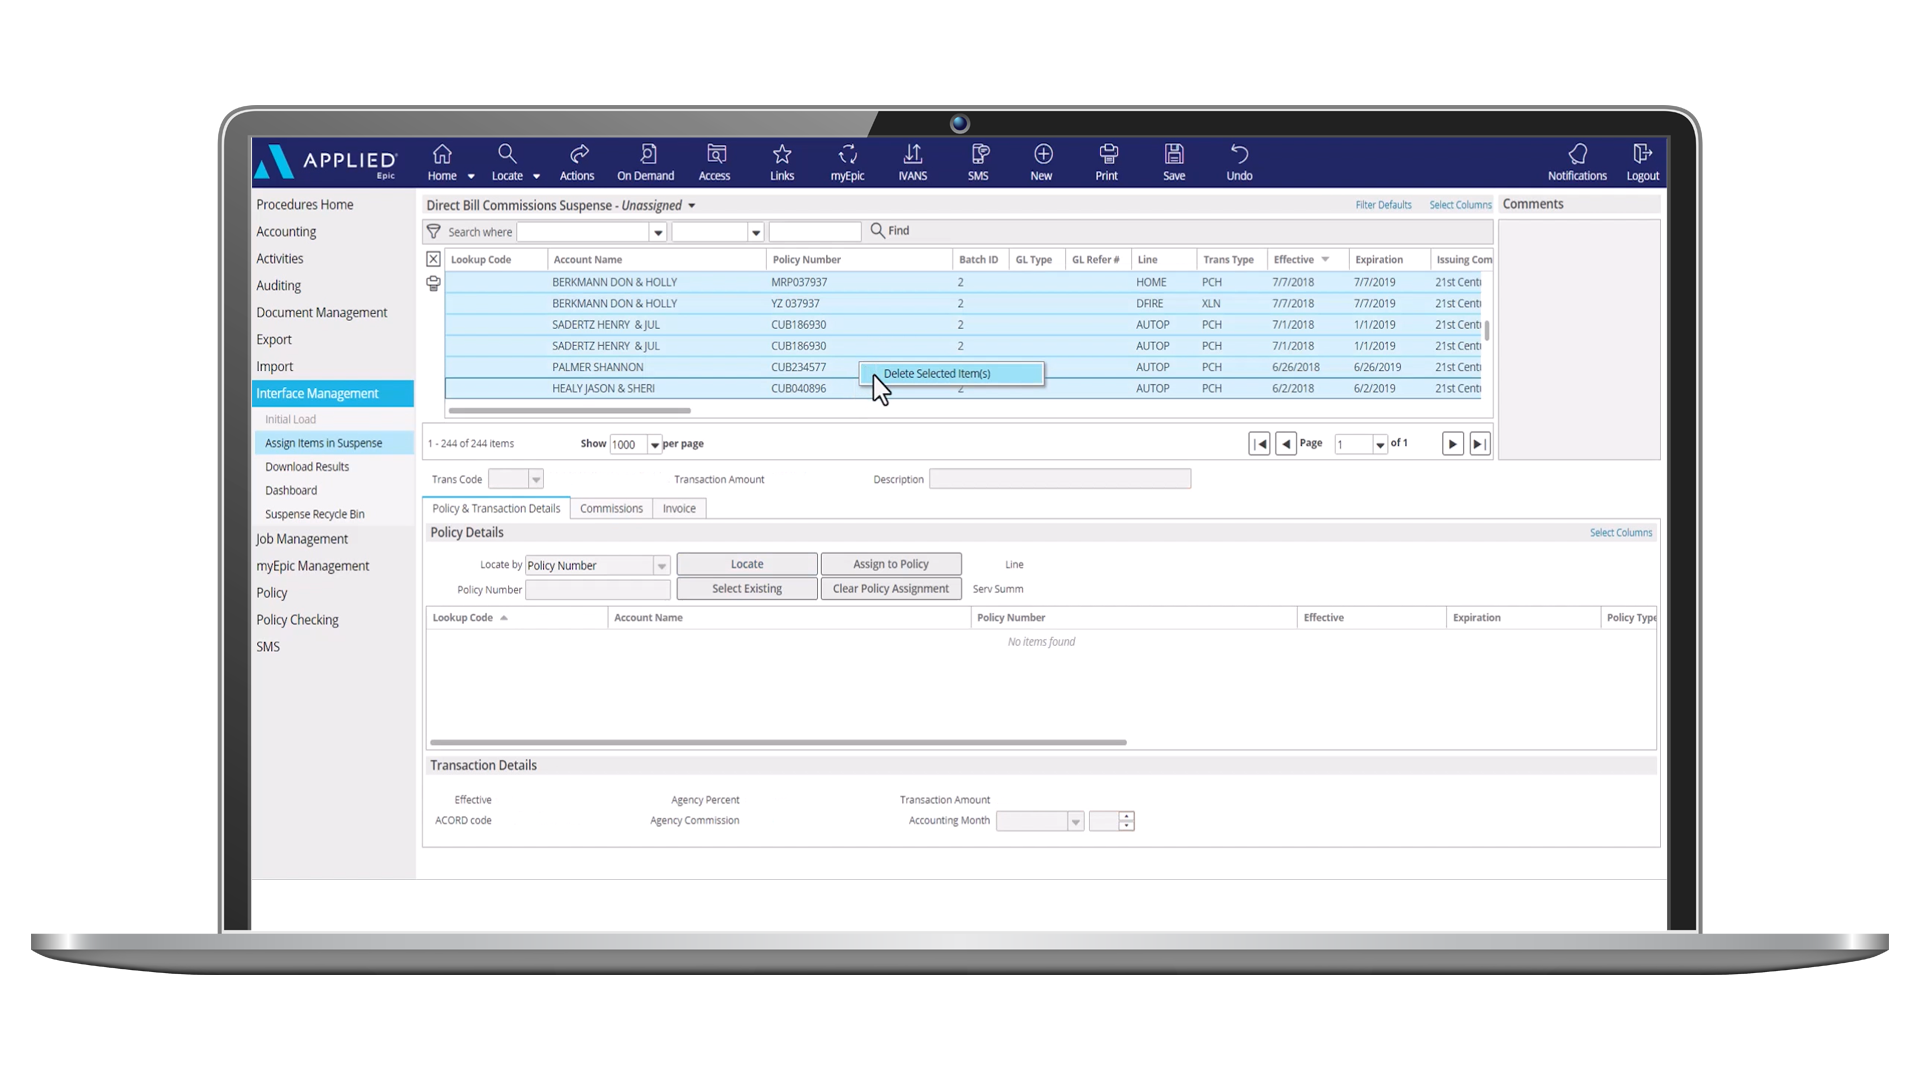Viewport: 1920px width, 1080px height.
Task: Switch to the Commissions tab
Action: tap(611, 509)
